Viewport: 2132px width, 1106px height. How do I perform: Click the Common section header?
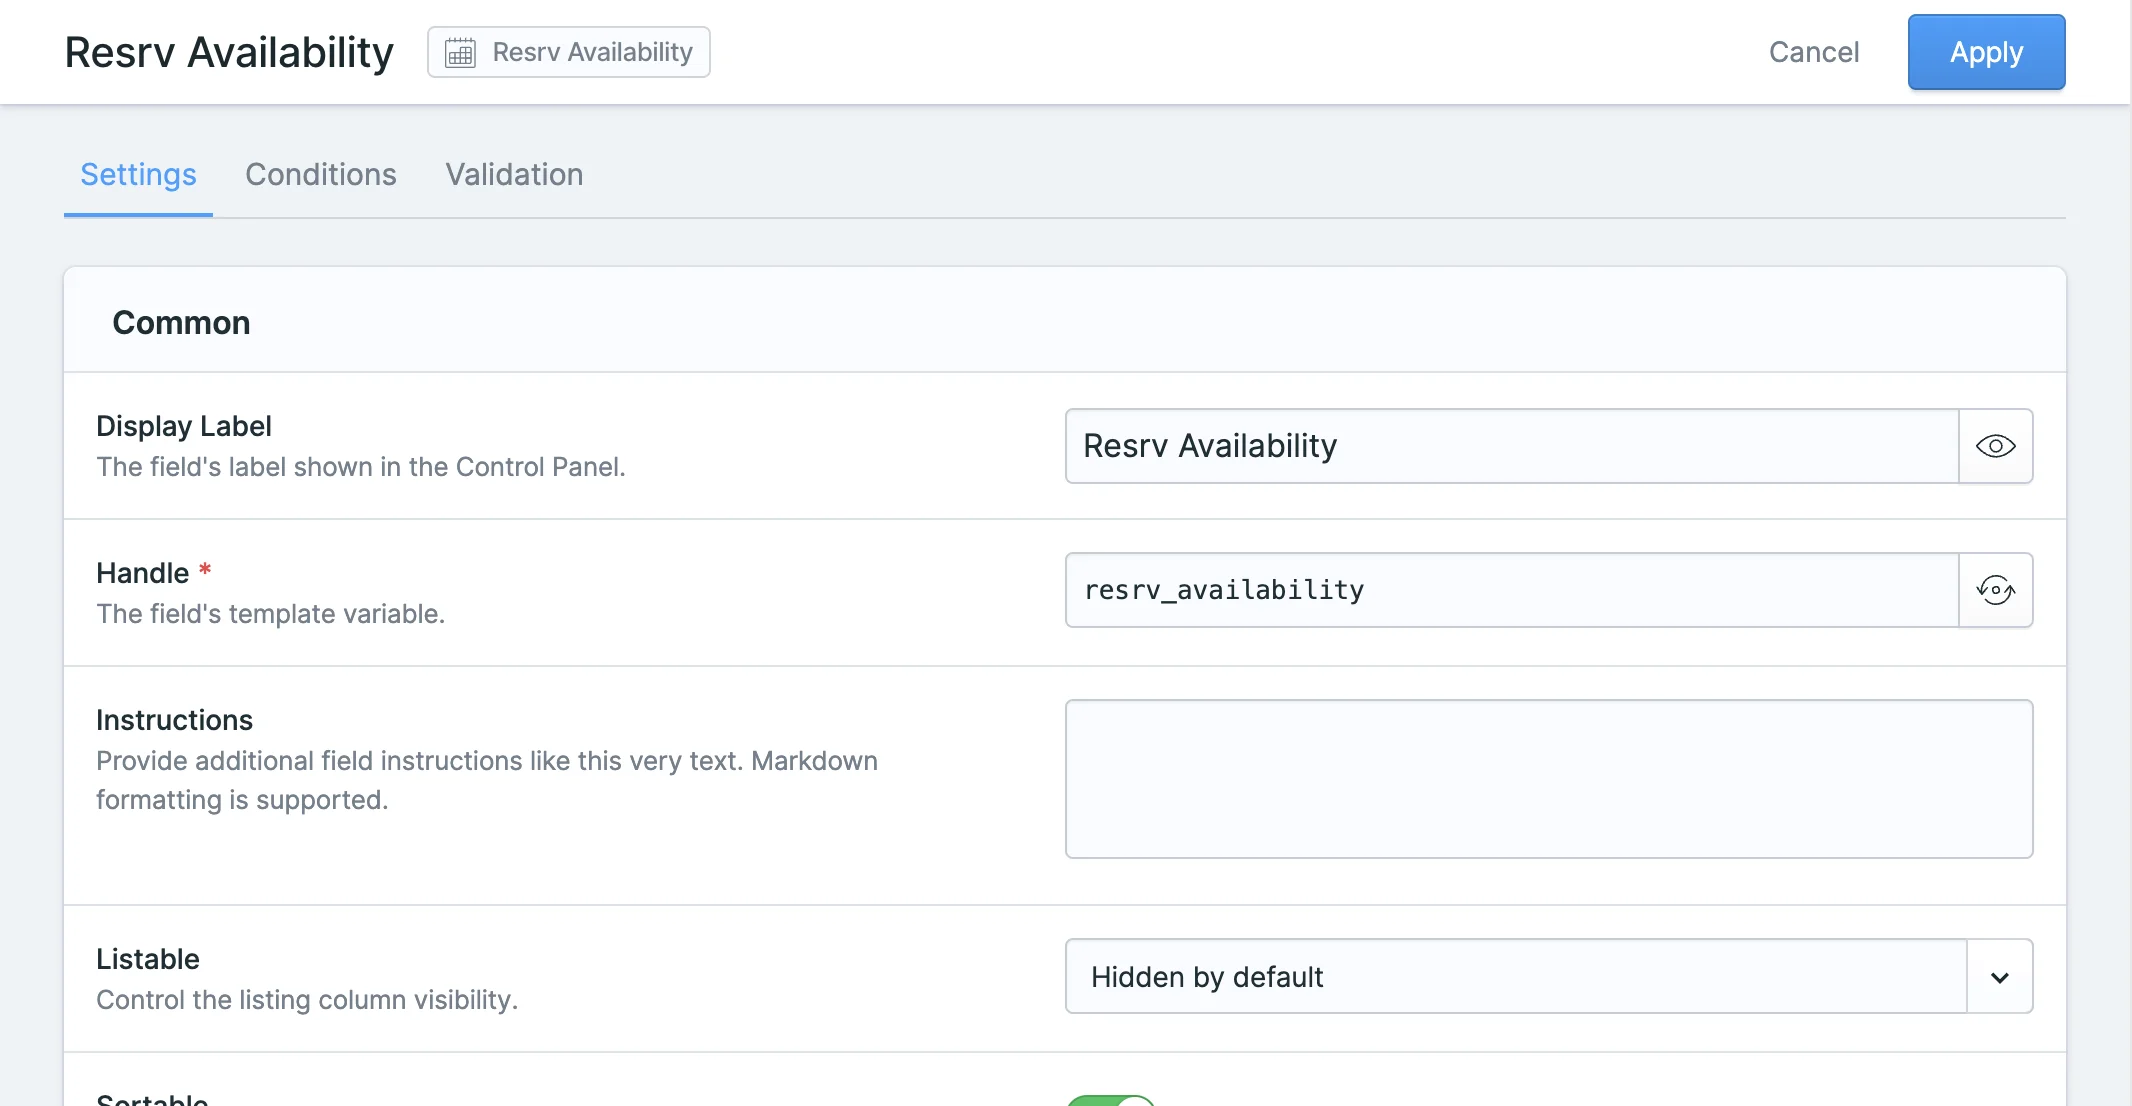pyautogui.click(x=181, y=322)
